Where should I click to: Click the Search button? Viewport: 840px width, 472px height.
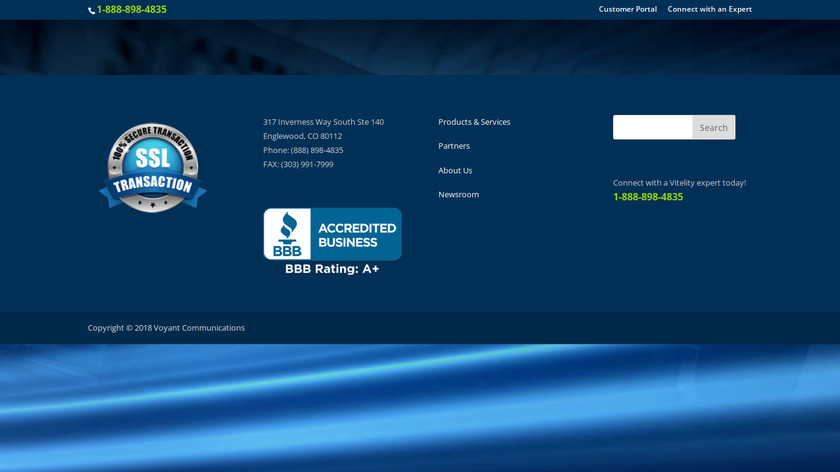click(x=714, y=128)
